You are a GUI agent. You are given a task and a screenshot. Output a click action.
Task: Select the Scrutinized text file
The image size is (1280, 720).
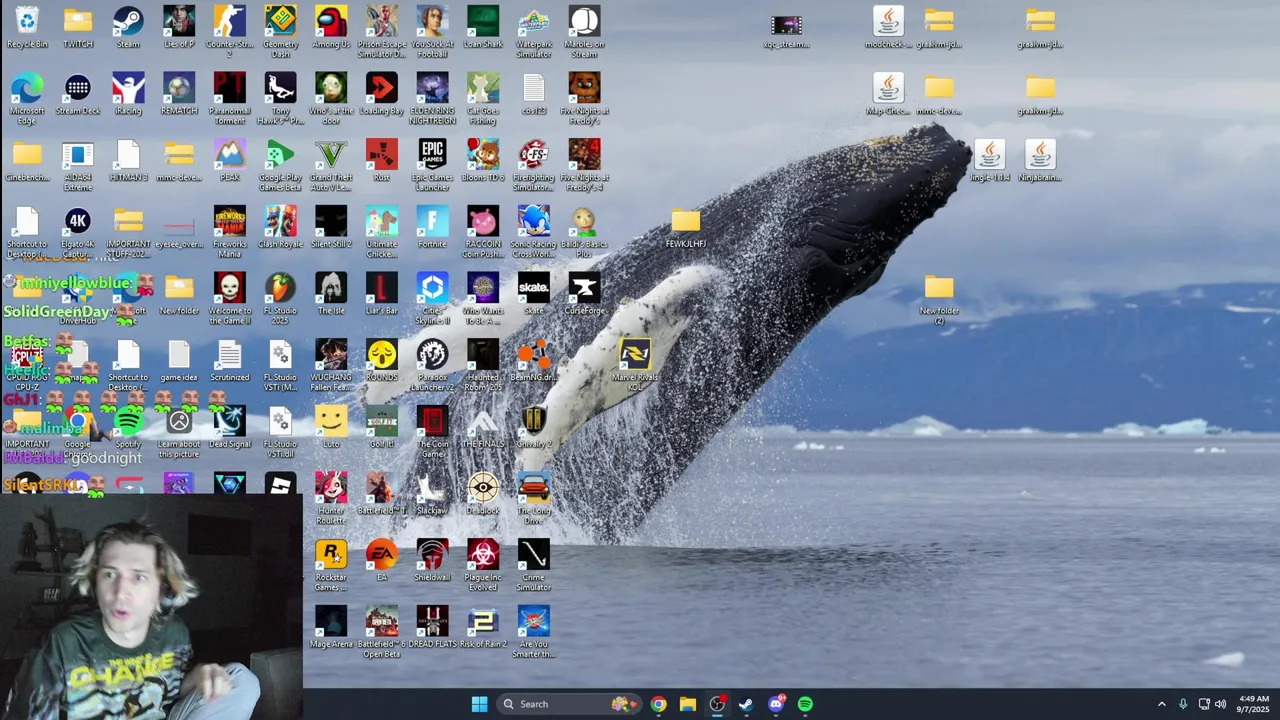pos(230,361)
